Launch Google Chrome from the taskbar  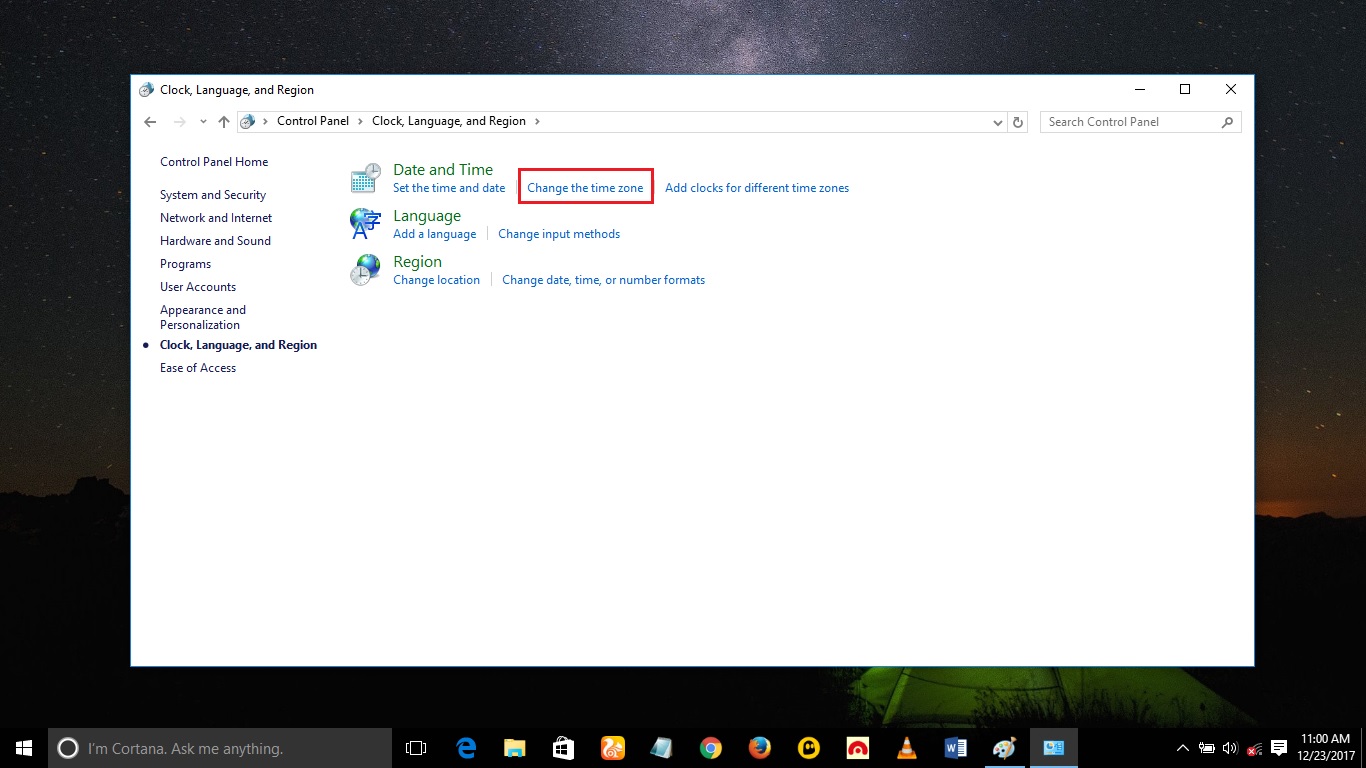[711, 748]
